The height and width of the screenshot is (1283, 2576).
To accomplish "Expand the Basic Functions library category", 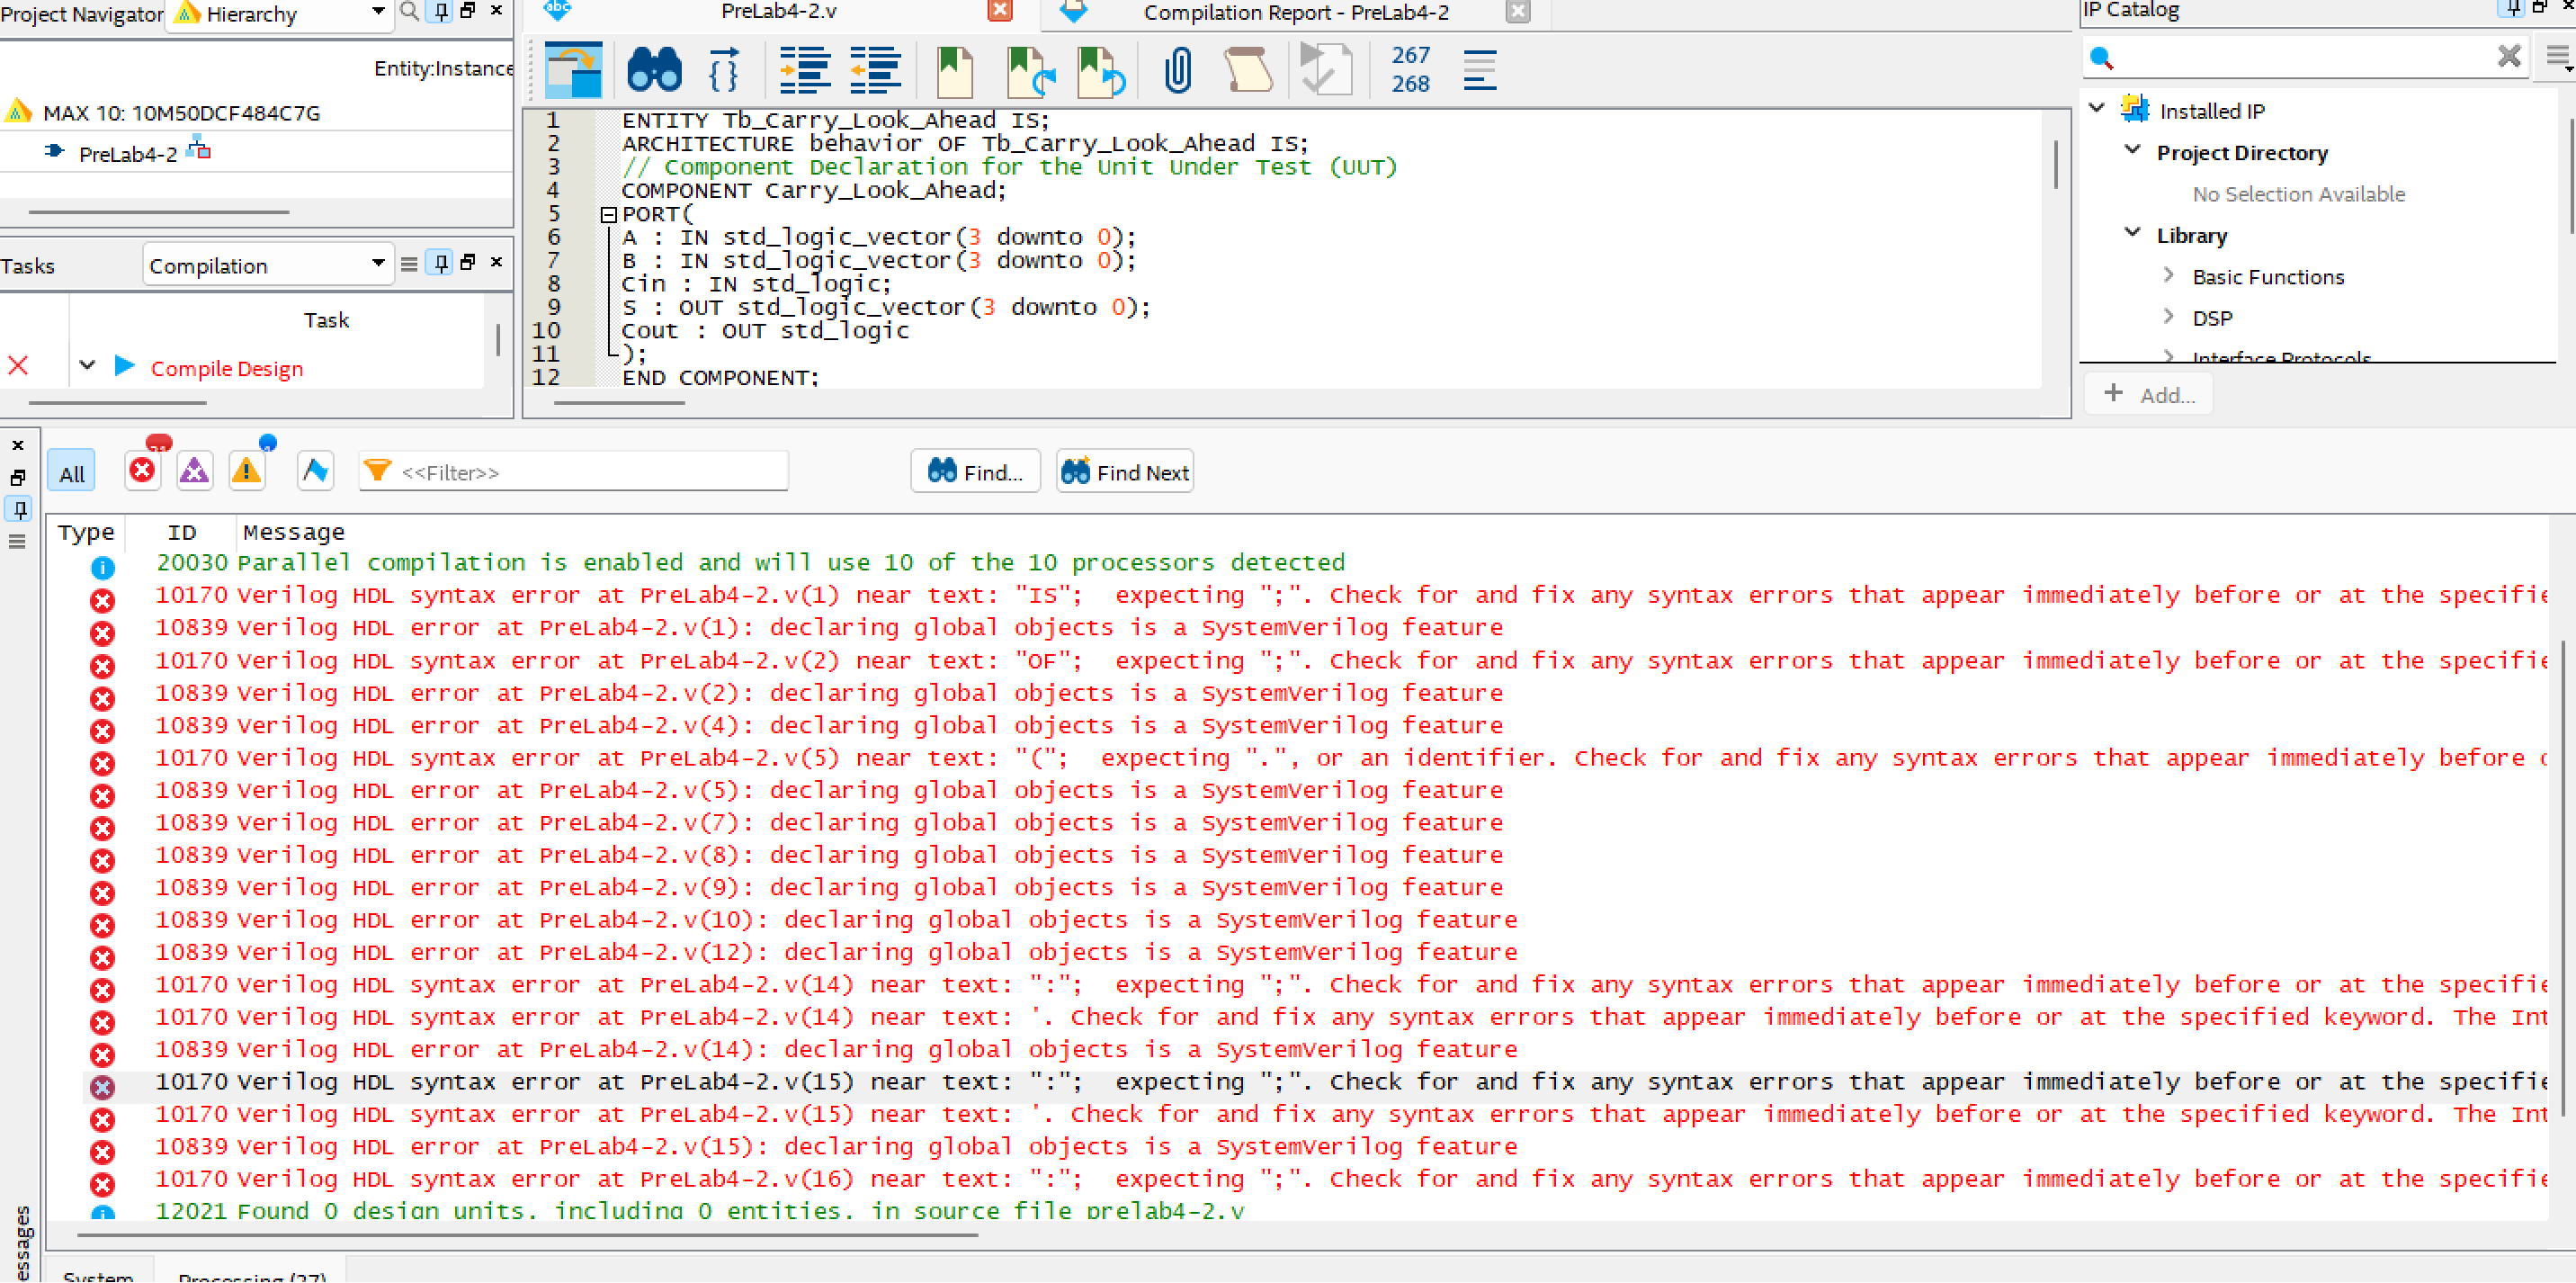I will pos(2169,275).
